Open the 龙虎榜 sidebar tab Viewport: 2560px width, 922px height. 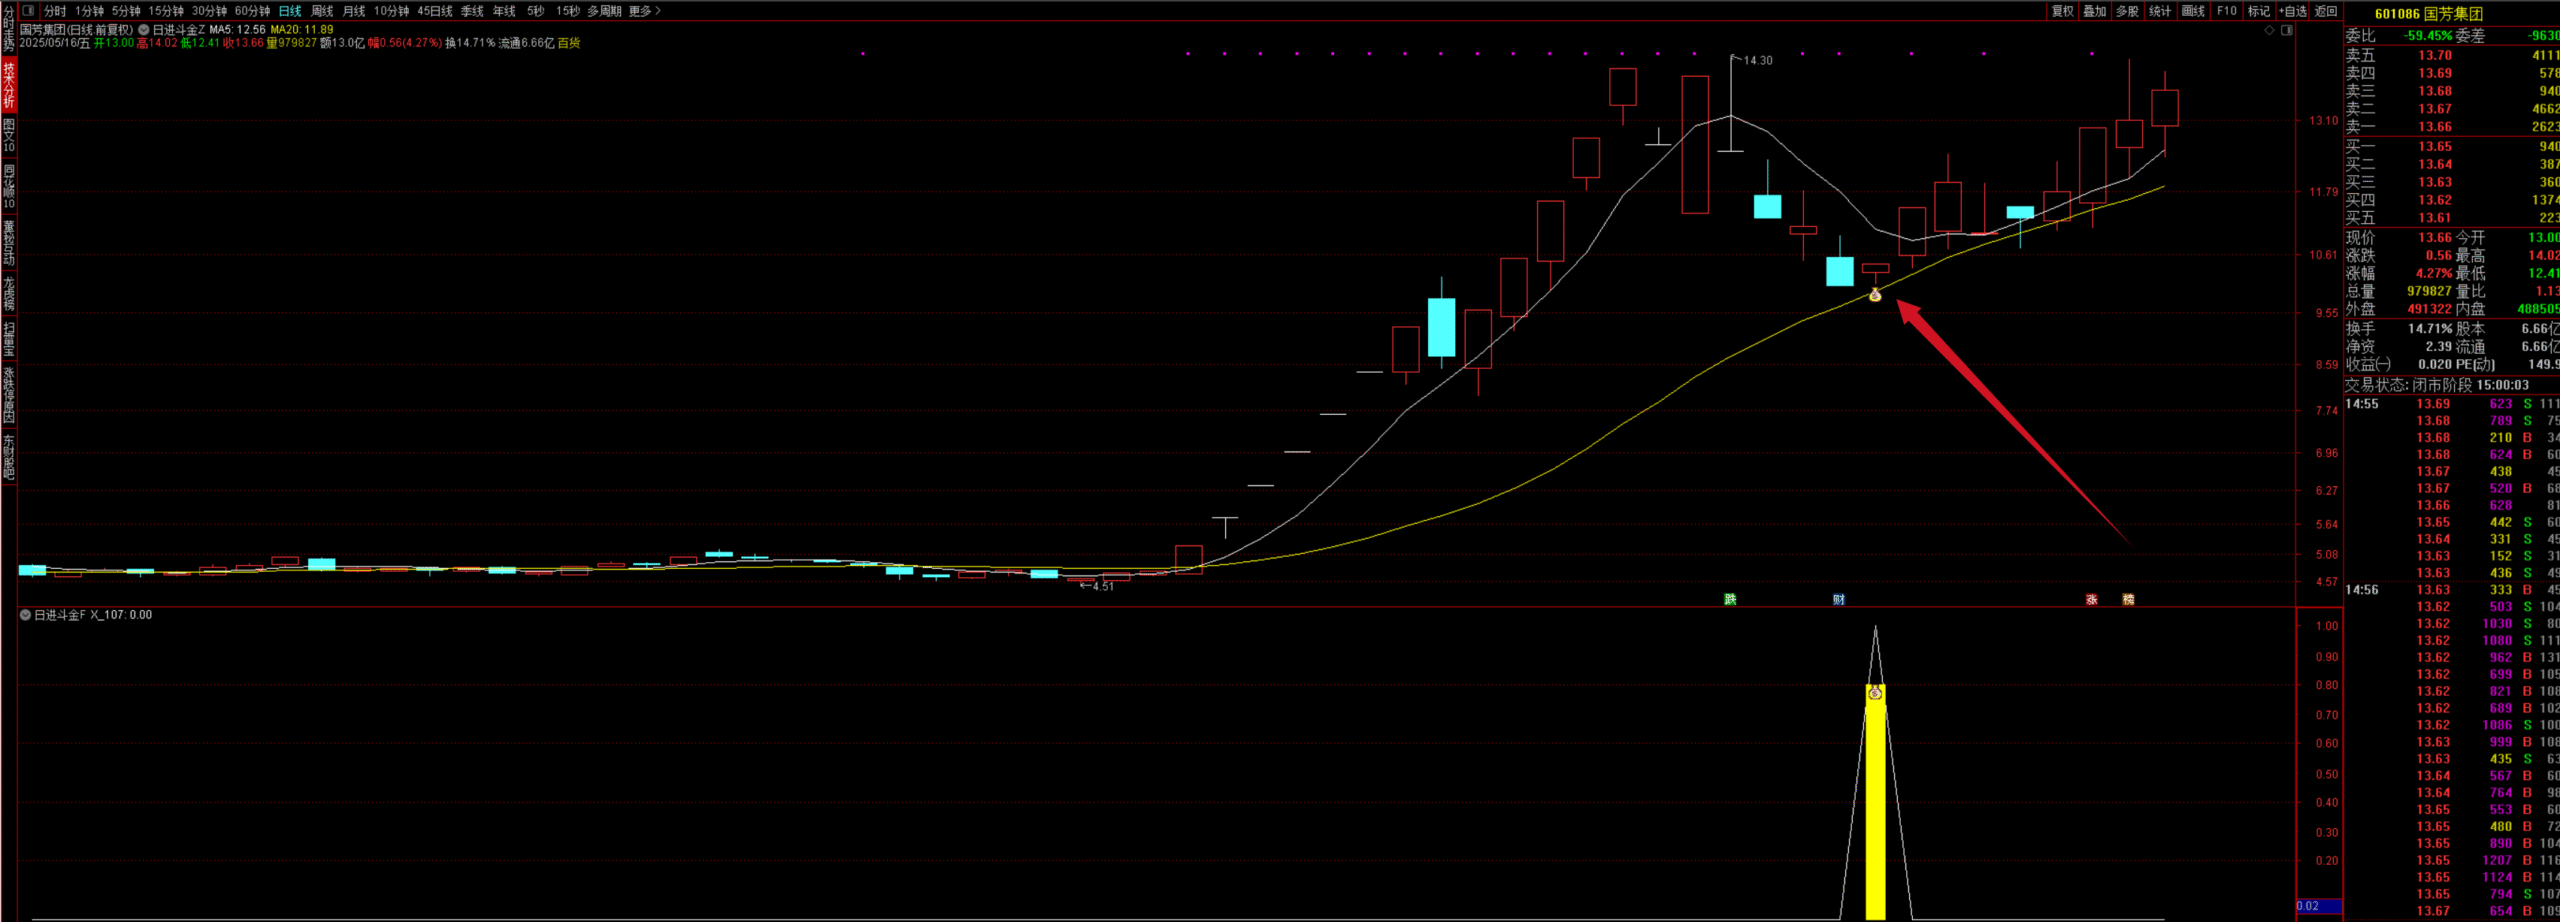pos(9,292)
